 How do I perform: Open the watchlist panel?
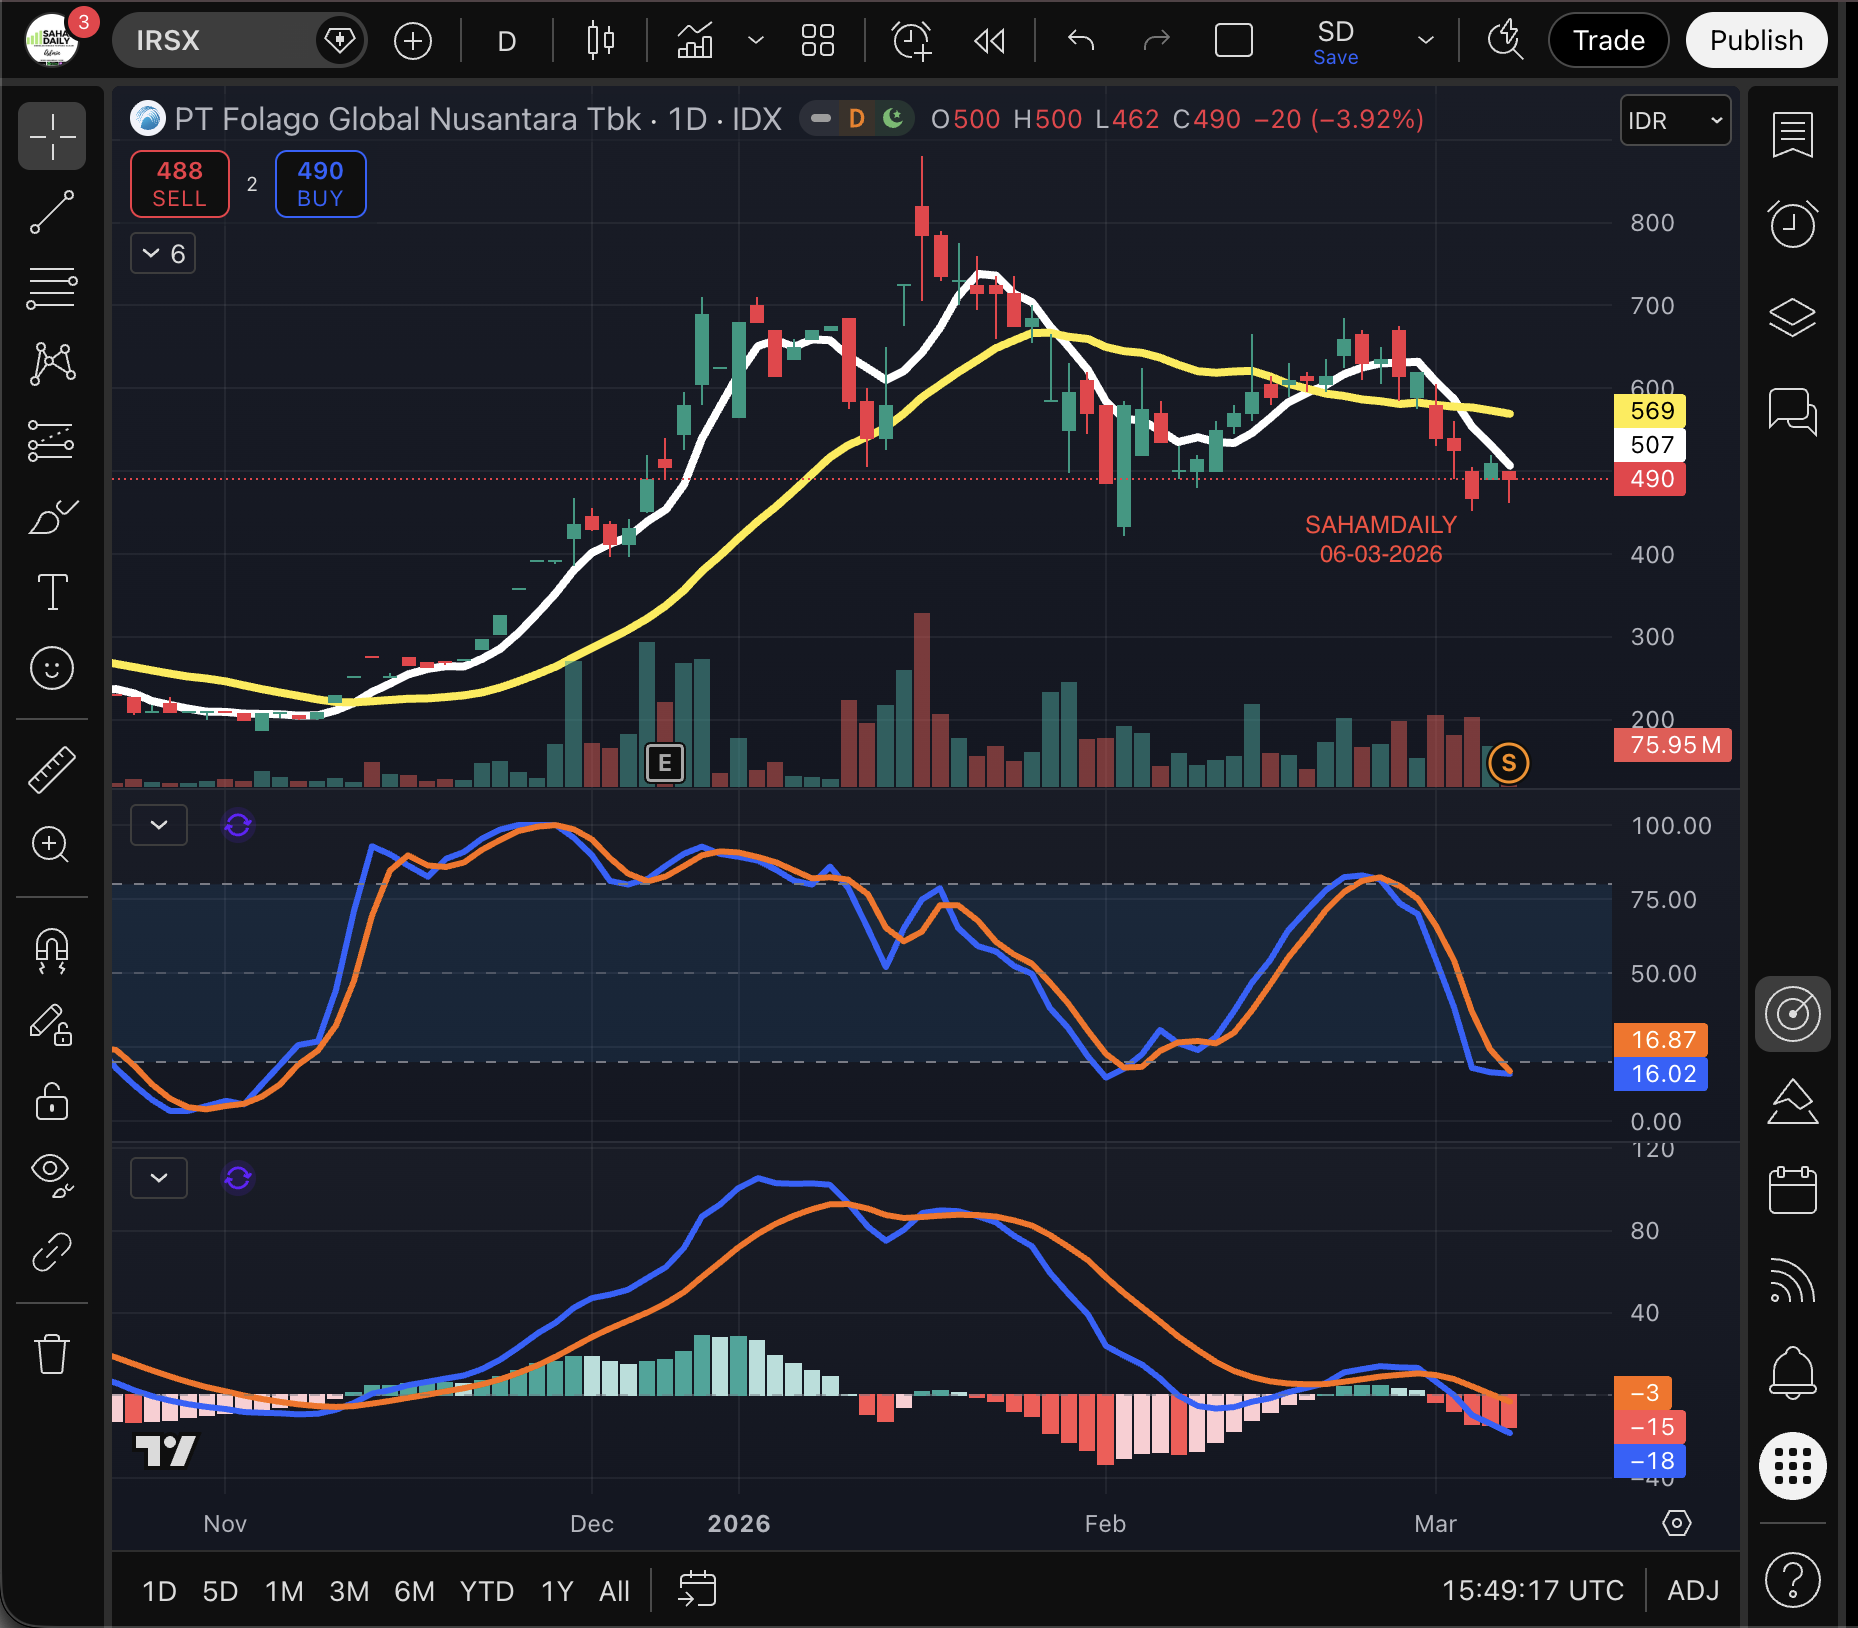click(1792, 134)
